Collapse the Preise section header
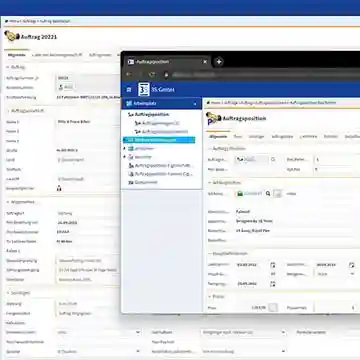360x360 pixels. (210, 296)
